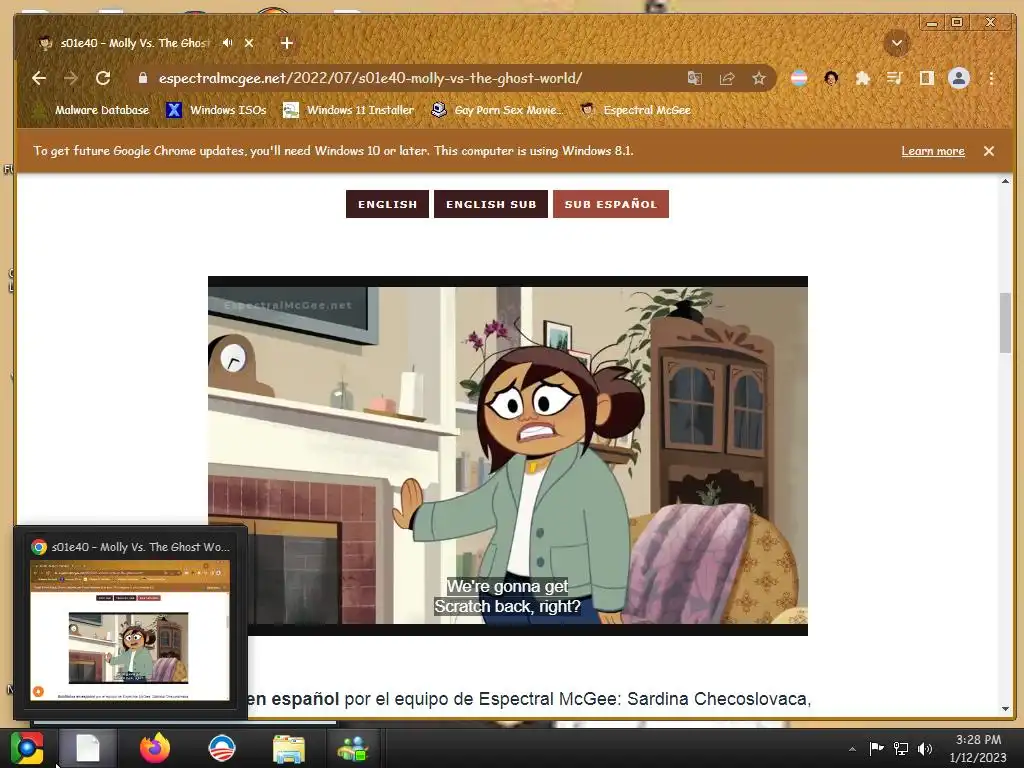Open the Chrome profile avatar

click(x=959, y=78)
